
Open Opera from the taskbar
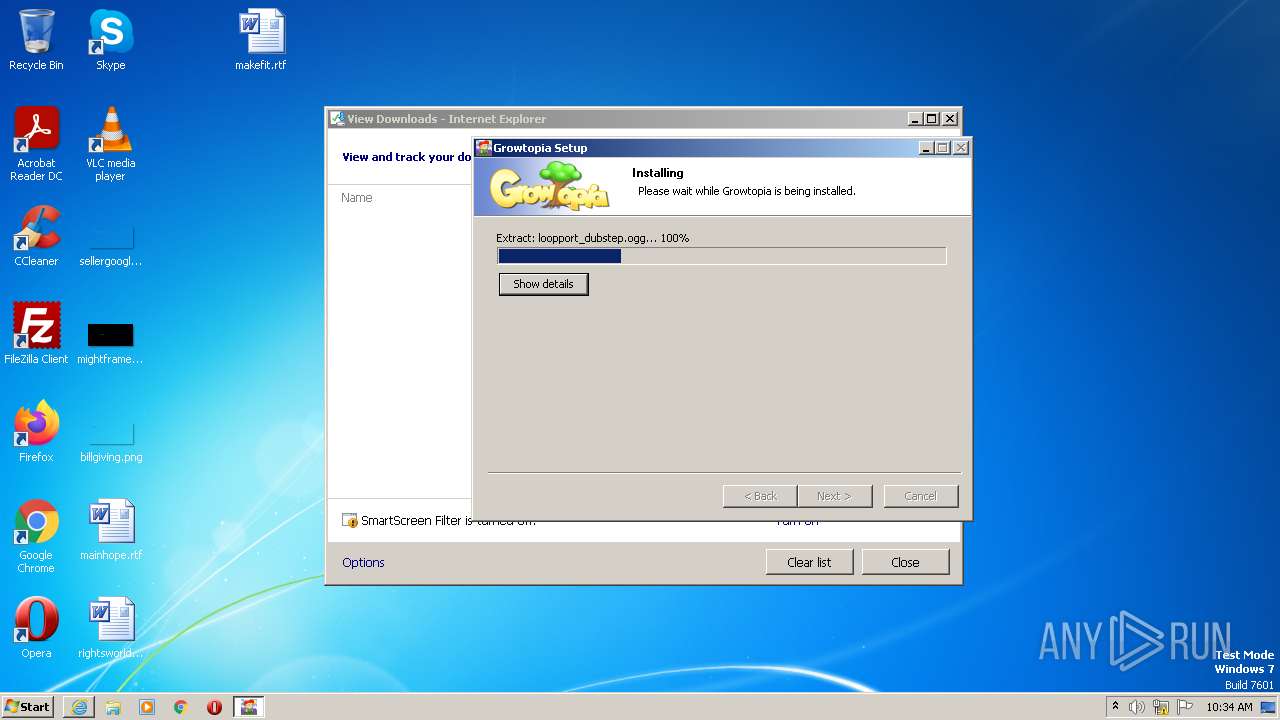(214, 707)
